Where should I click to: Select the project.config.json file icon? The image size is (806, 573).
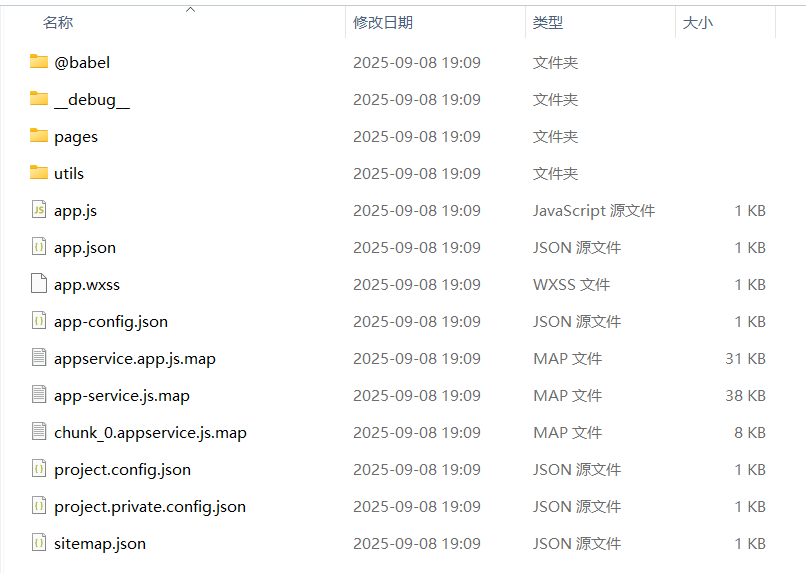[x=39, y=469]
